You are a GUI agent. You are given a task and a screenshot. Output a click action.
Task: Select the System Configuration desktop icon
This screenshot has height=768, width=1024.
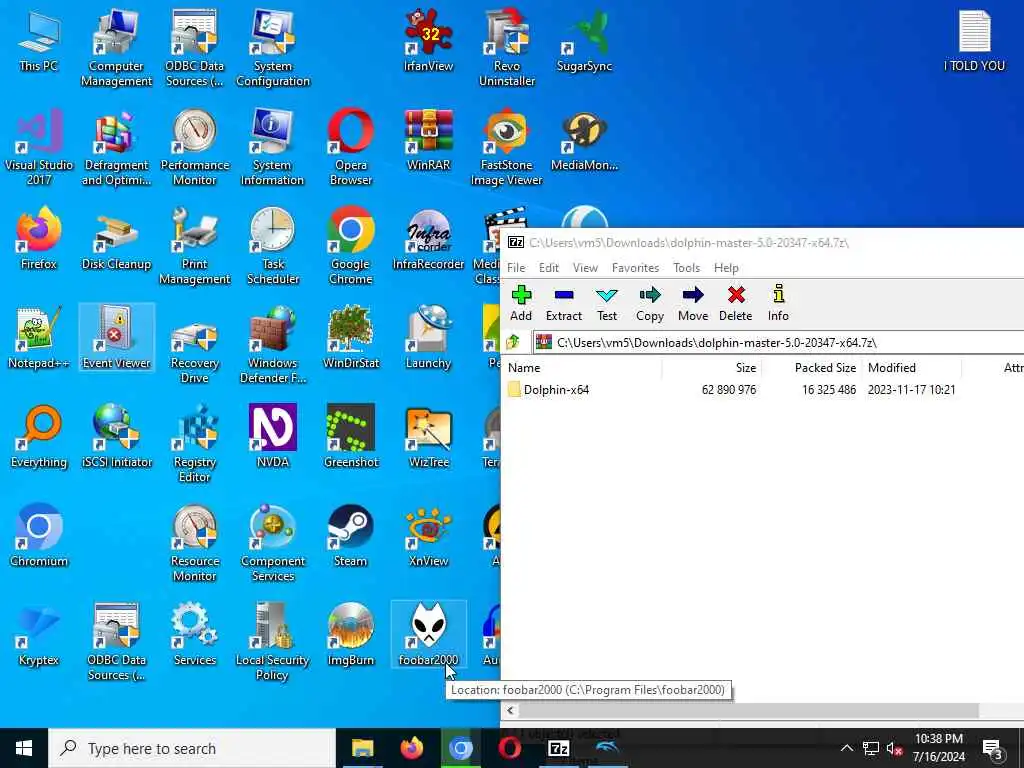point(273,48)
